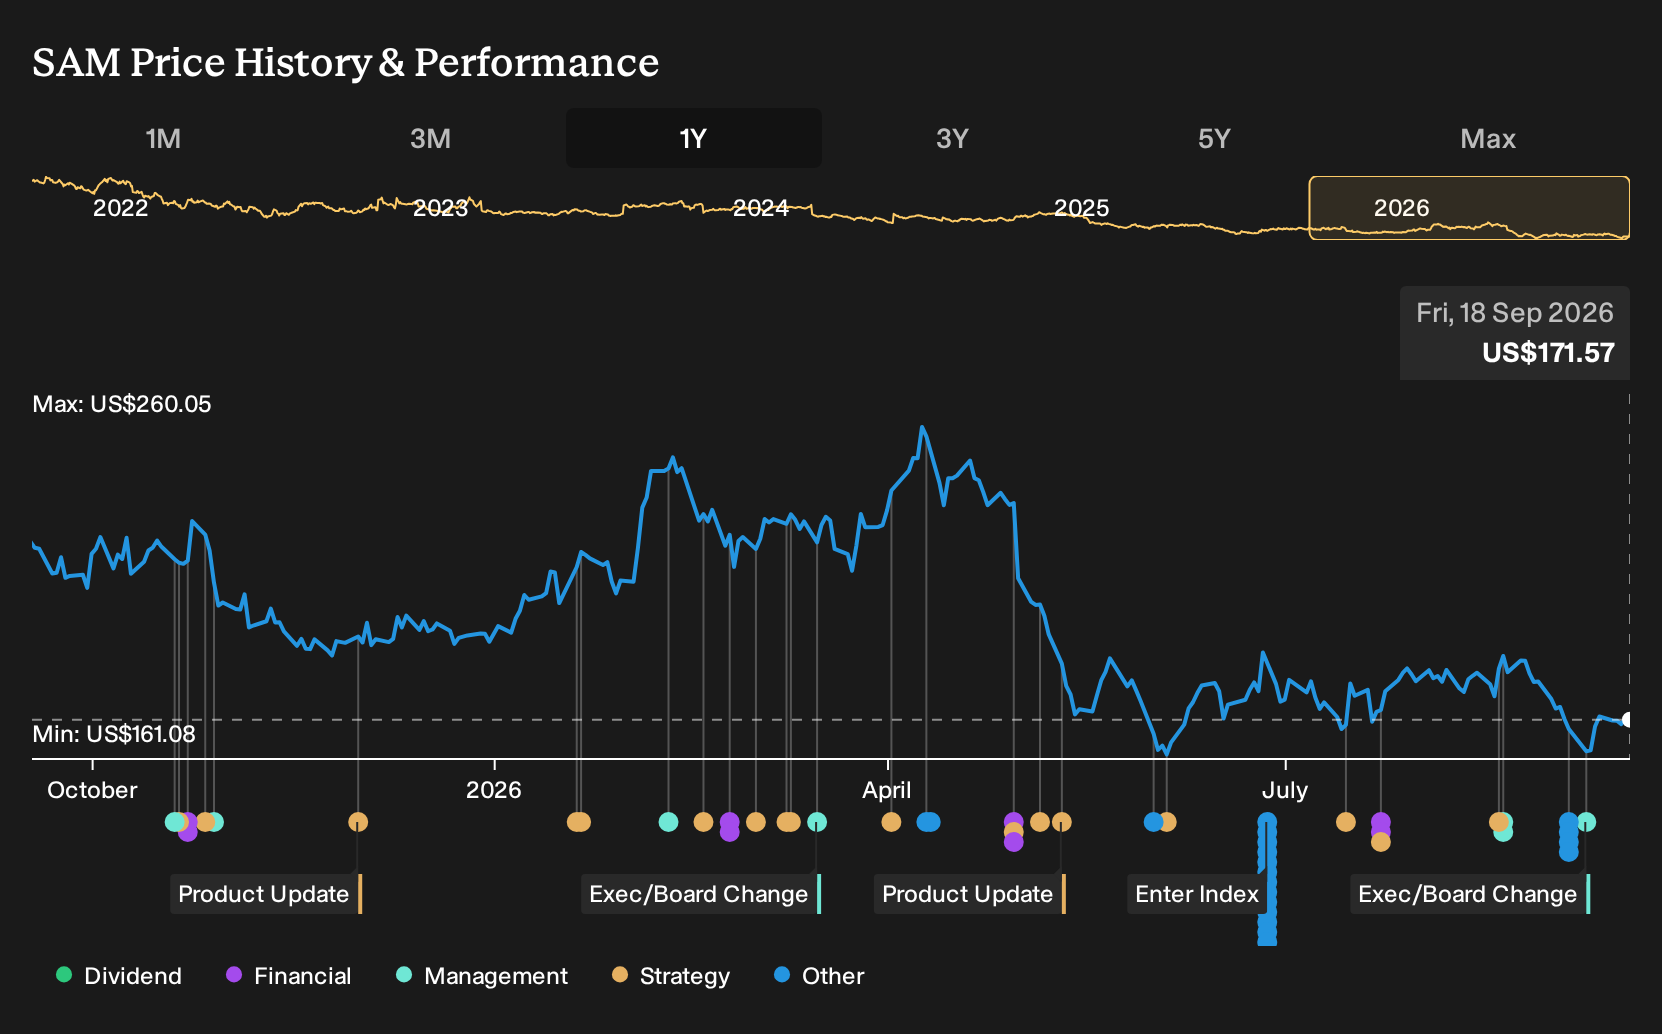
Task: Click the Product Update label below April
Action: [x=970, y=894]
